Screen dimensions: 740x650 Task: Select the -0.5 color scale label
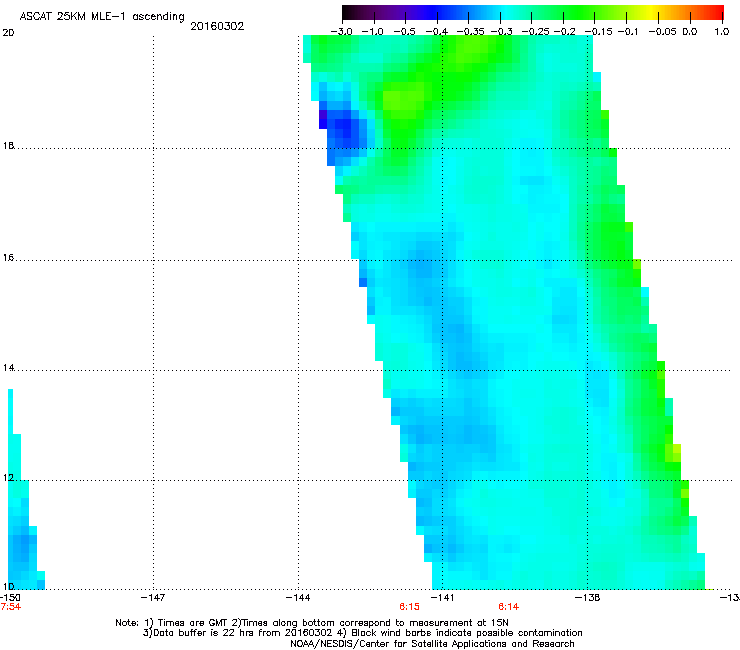pos(404,32)
